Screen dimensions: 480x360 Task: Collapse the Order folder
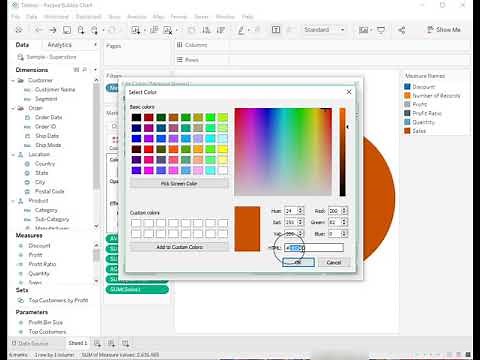13,108
